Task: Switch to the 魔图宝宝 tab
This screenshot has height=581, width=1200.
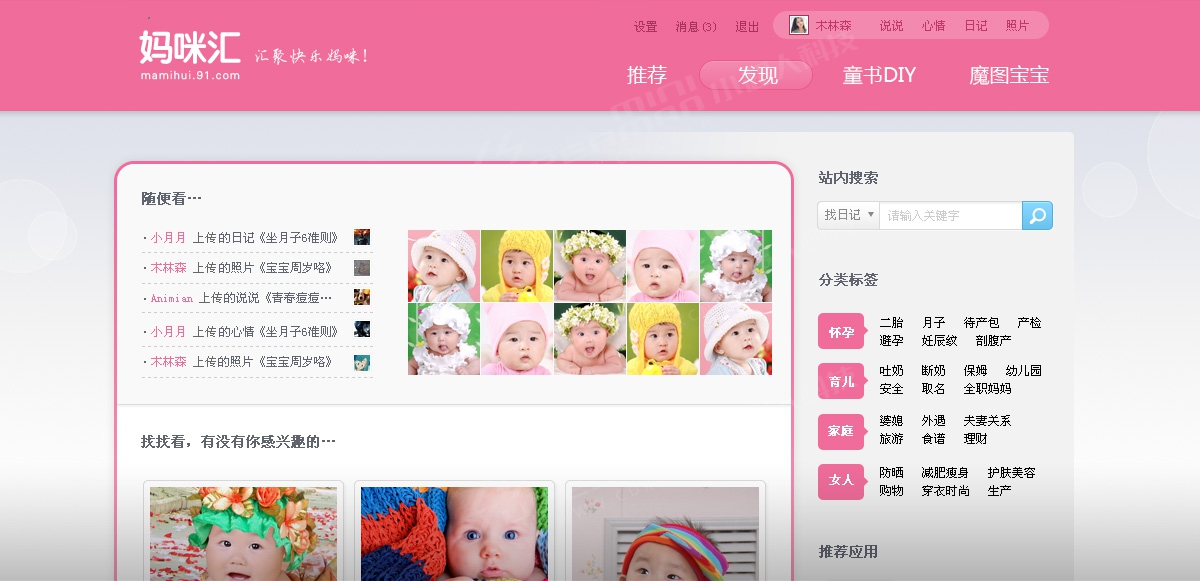Action: (1009, 75)
